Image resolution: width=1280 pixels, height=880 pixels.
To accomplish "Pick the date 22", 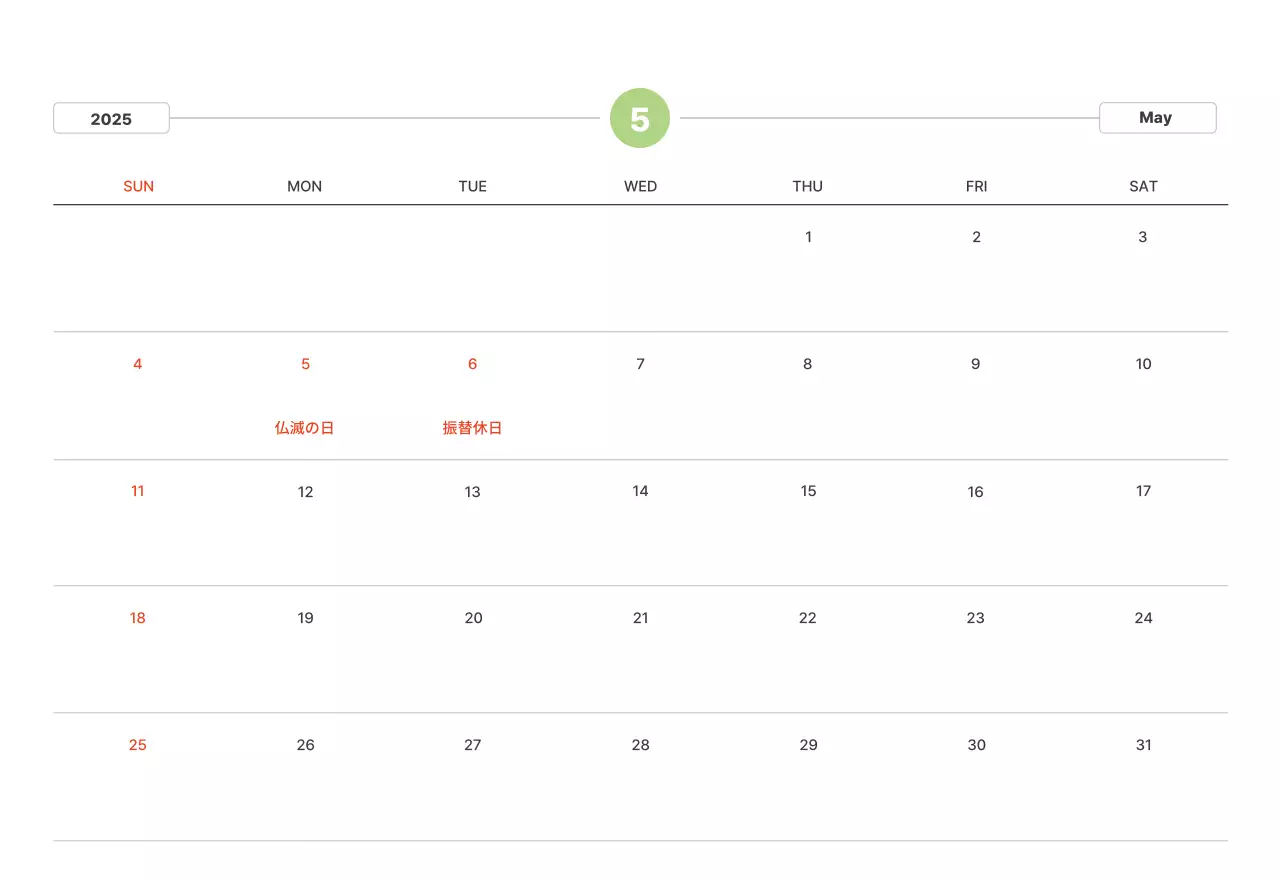I will pyautogui.click(x=808, y=618).
